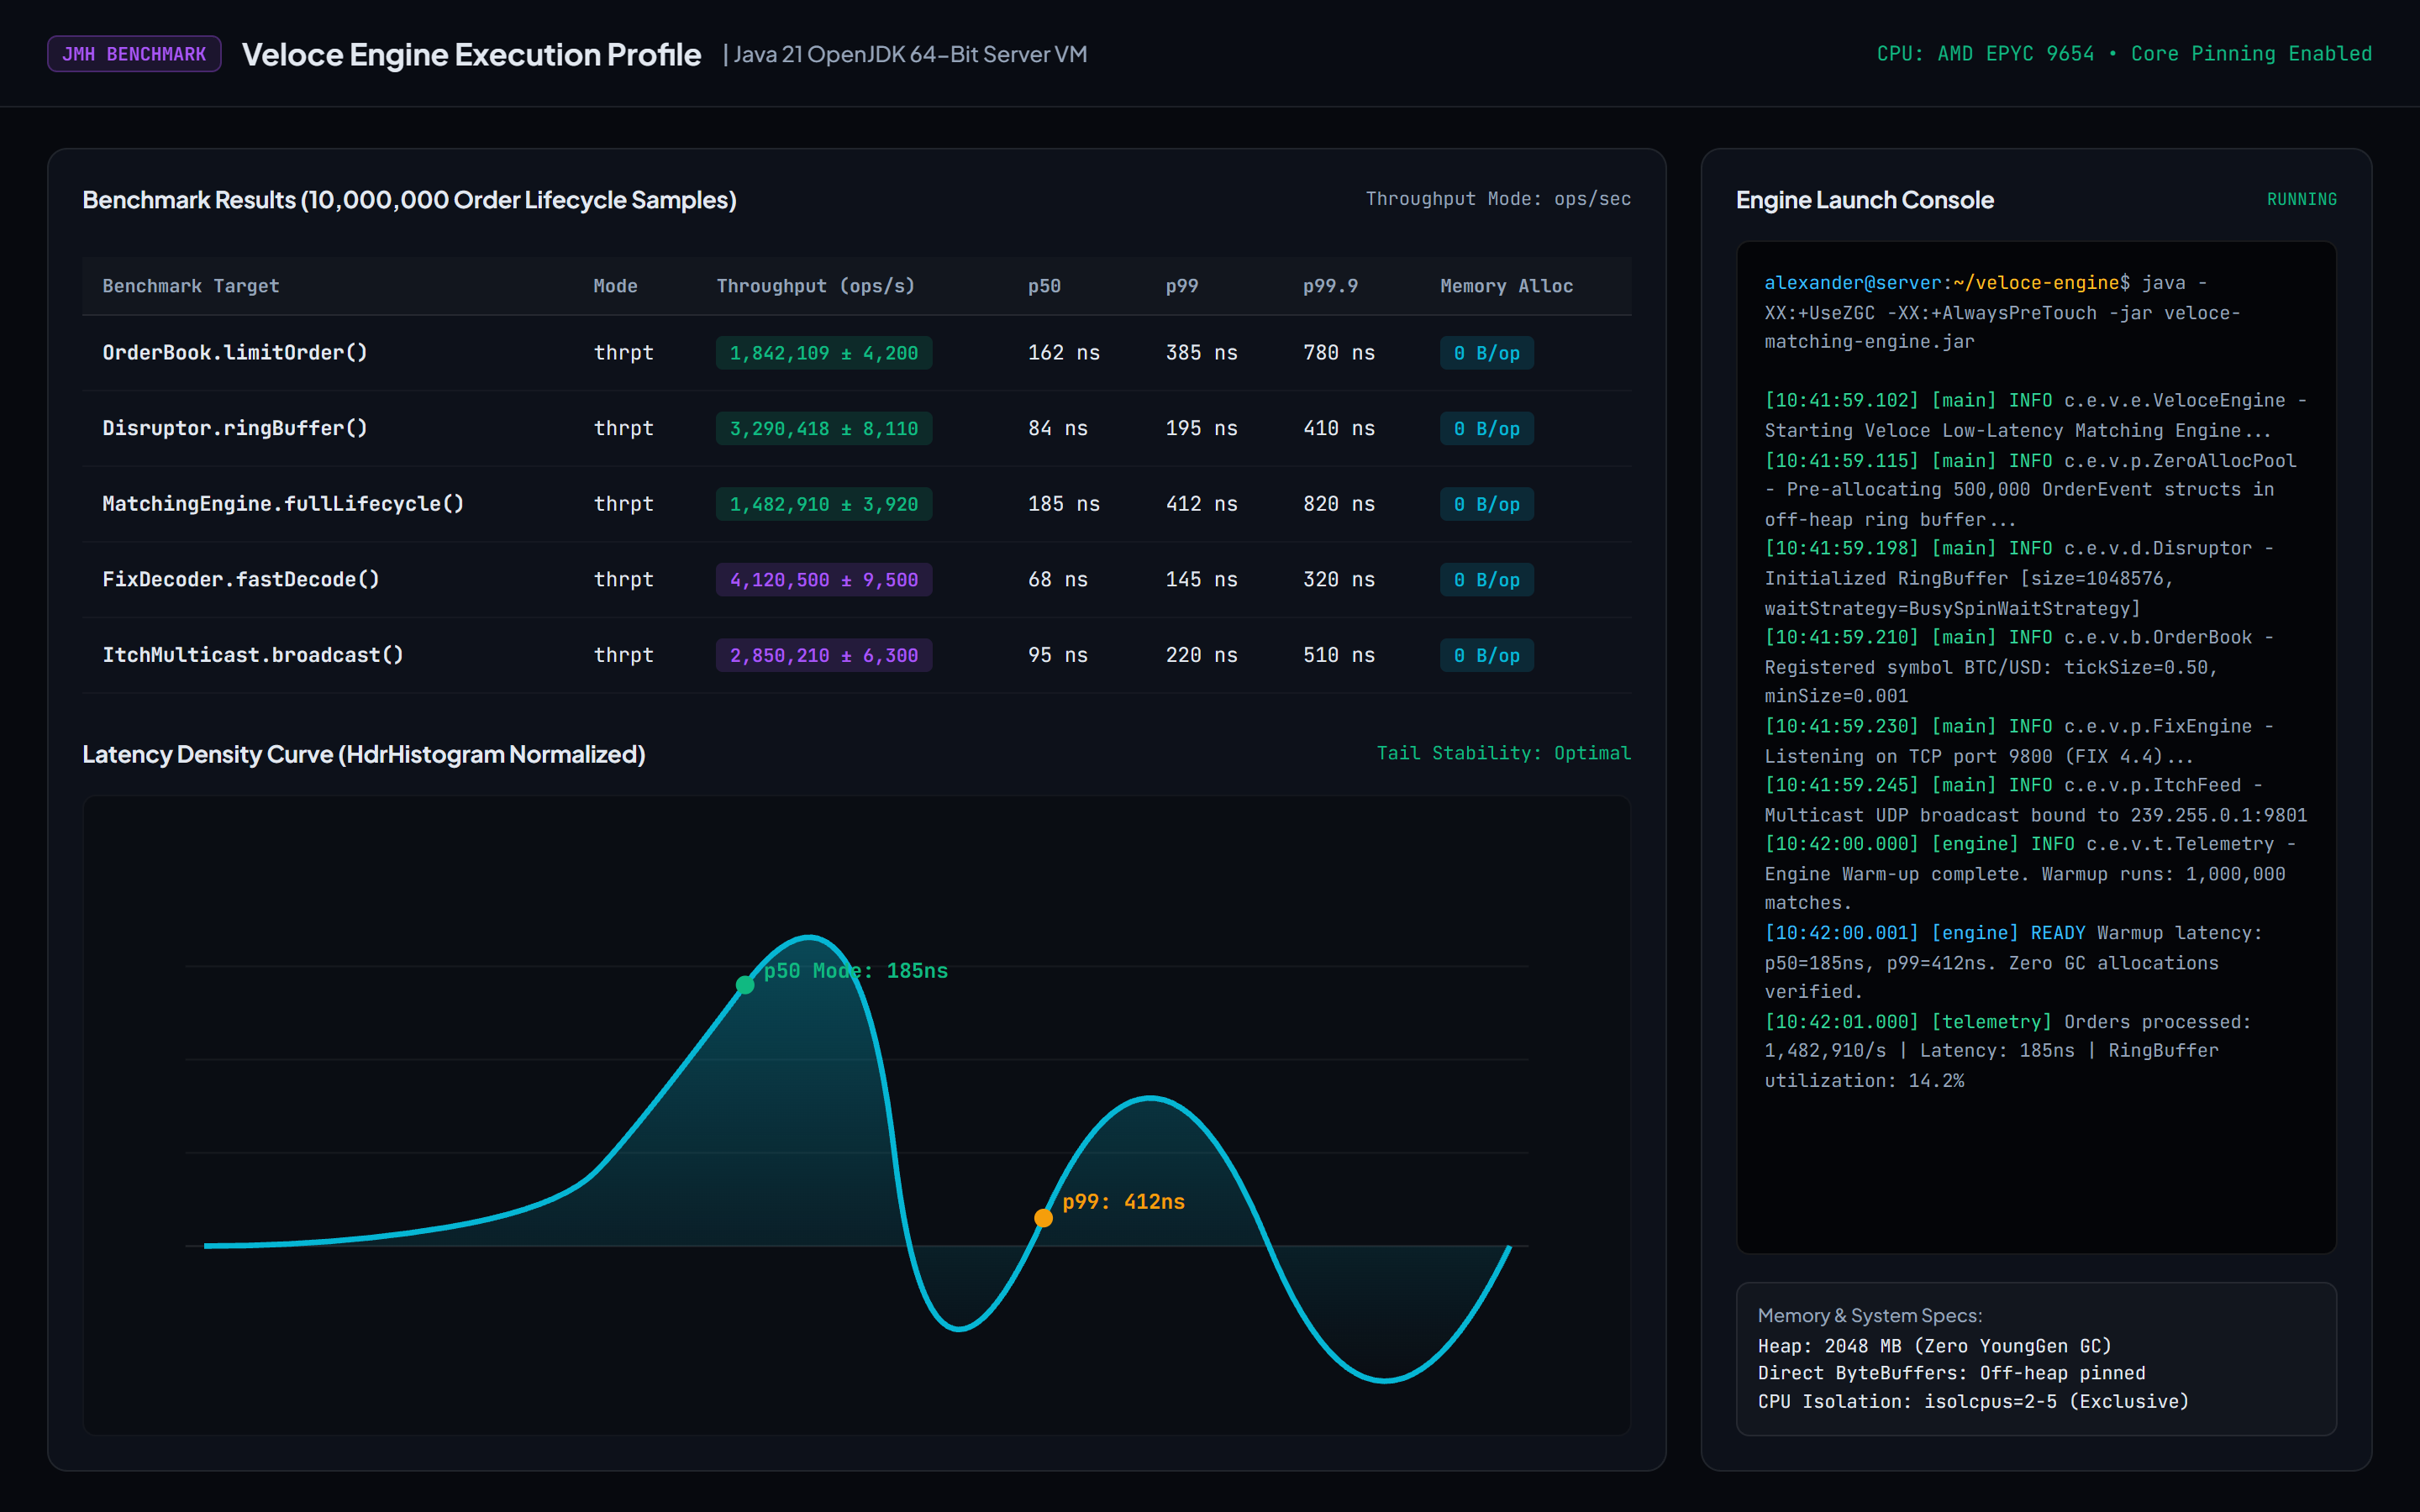The height and width of the screenshot is (1512, 2420).
Task: Click the 780 ns p99.9 value
Action: 1339,353
